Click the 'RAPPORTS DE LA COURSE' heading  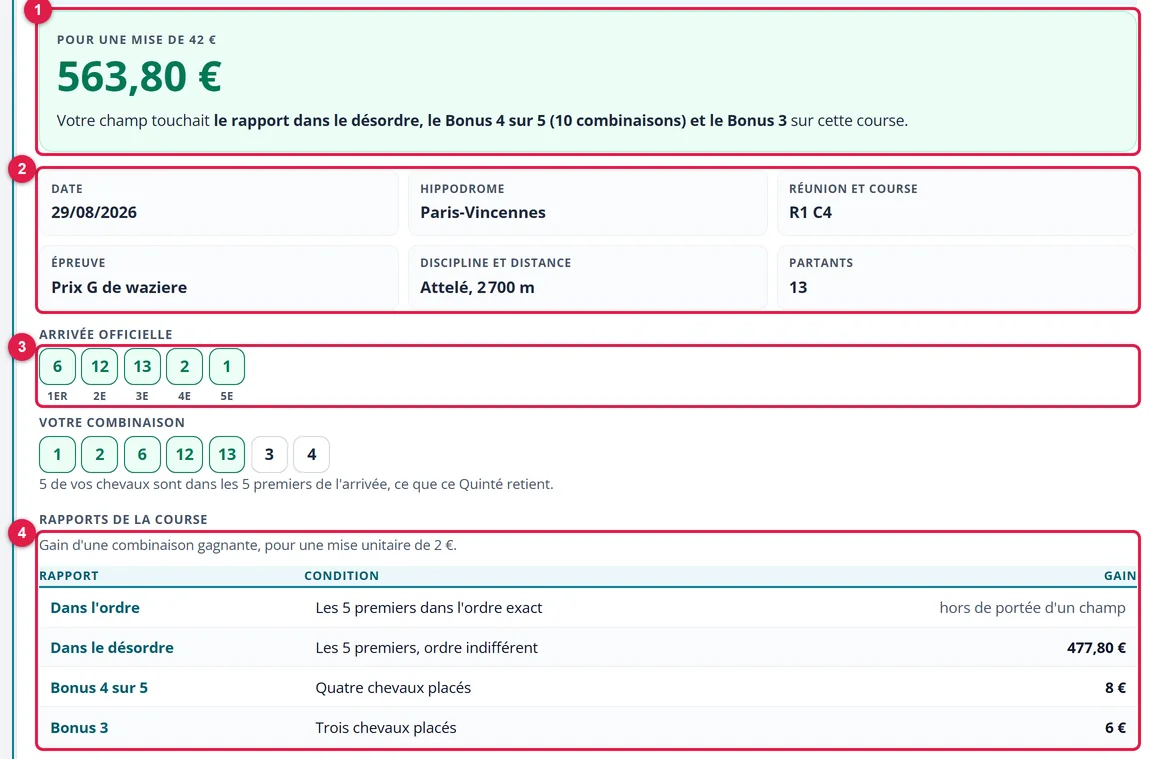123,519
